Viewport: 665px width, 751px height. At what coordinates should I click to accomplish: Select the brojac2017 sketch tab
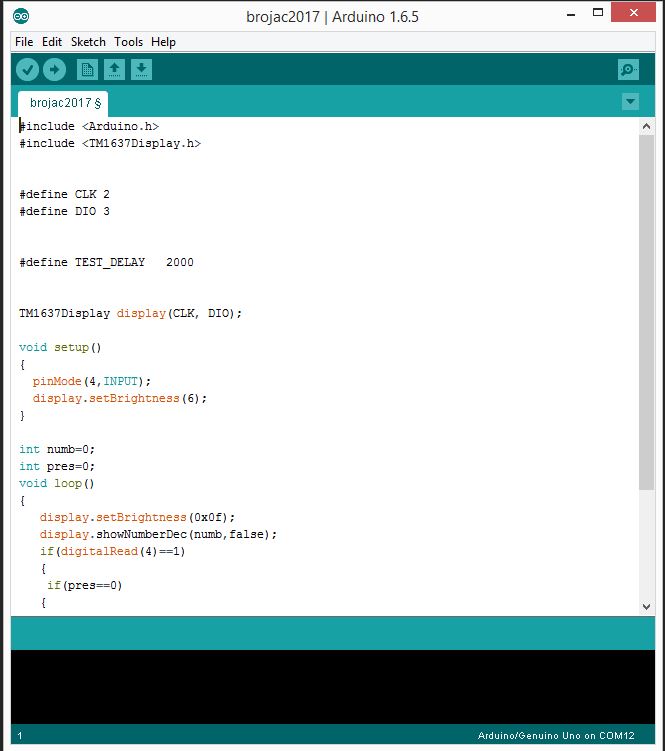[x=63, y=103]
